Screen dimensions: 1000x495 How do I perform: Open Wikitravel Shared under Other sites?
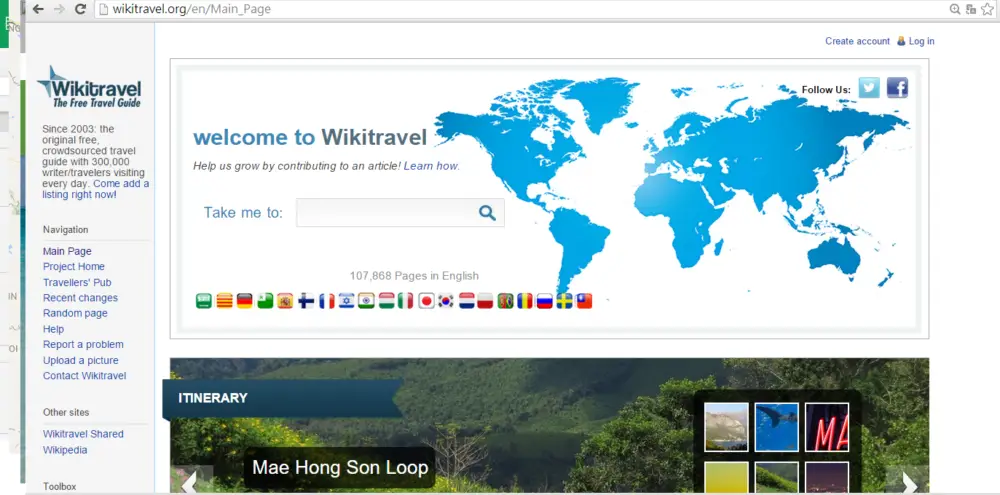point(83,434)
